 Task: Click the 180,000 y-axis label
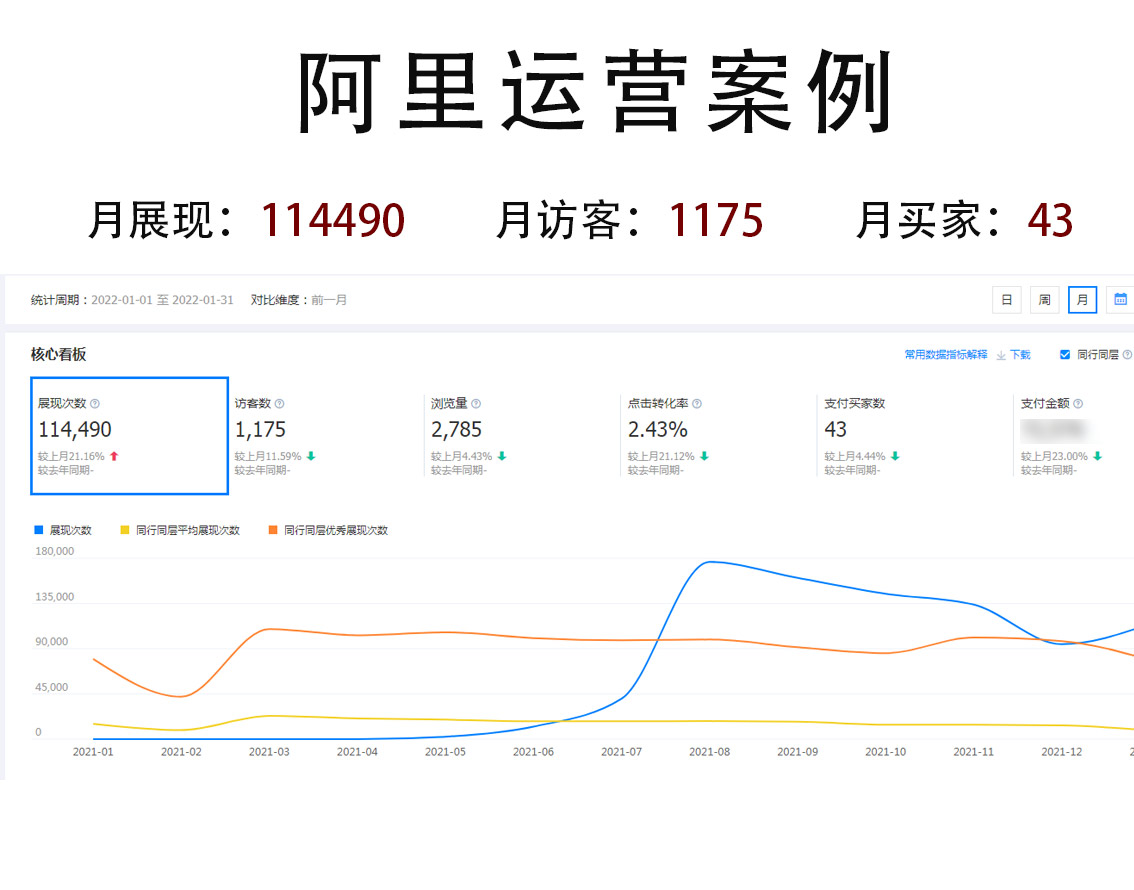click(x=54, y=551)
